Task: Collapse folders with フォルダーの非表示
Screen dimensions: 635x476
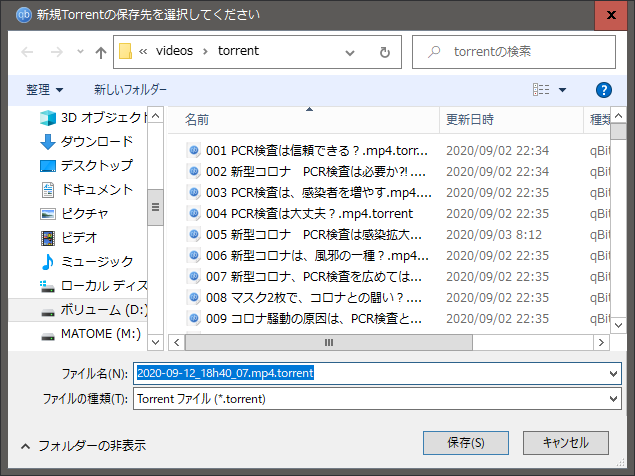Action: point(91,445)
